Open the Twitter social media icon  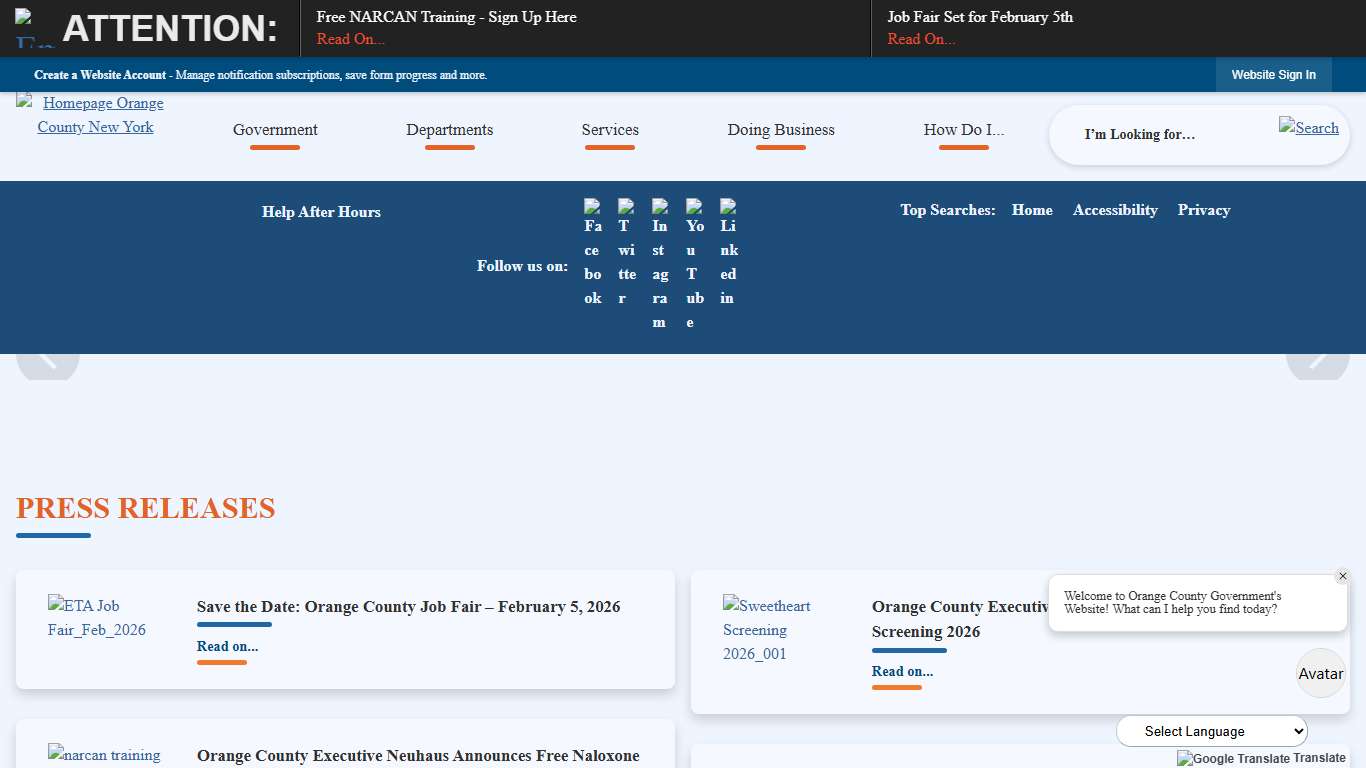point(626,252)
